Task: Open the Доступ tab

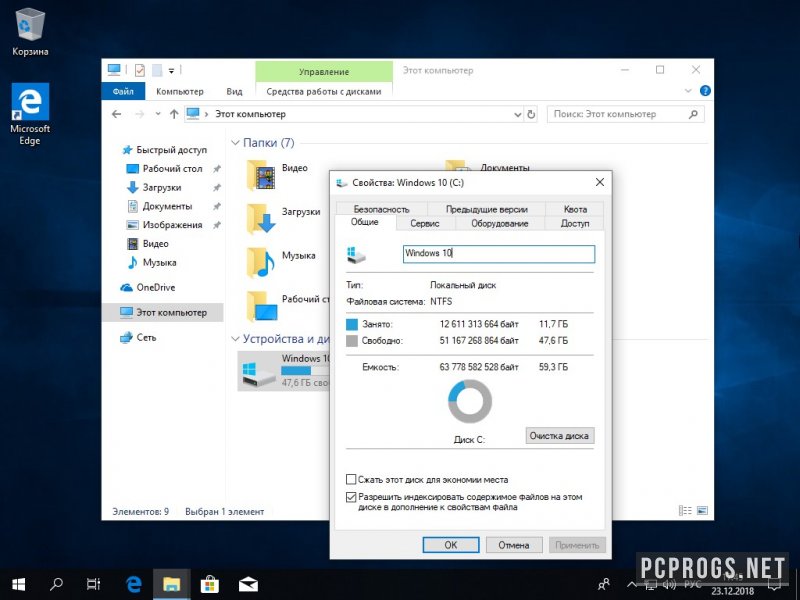Action: pos(575,223)
